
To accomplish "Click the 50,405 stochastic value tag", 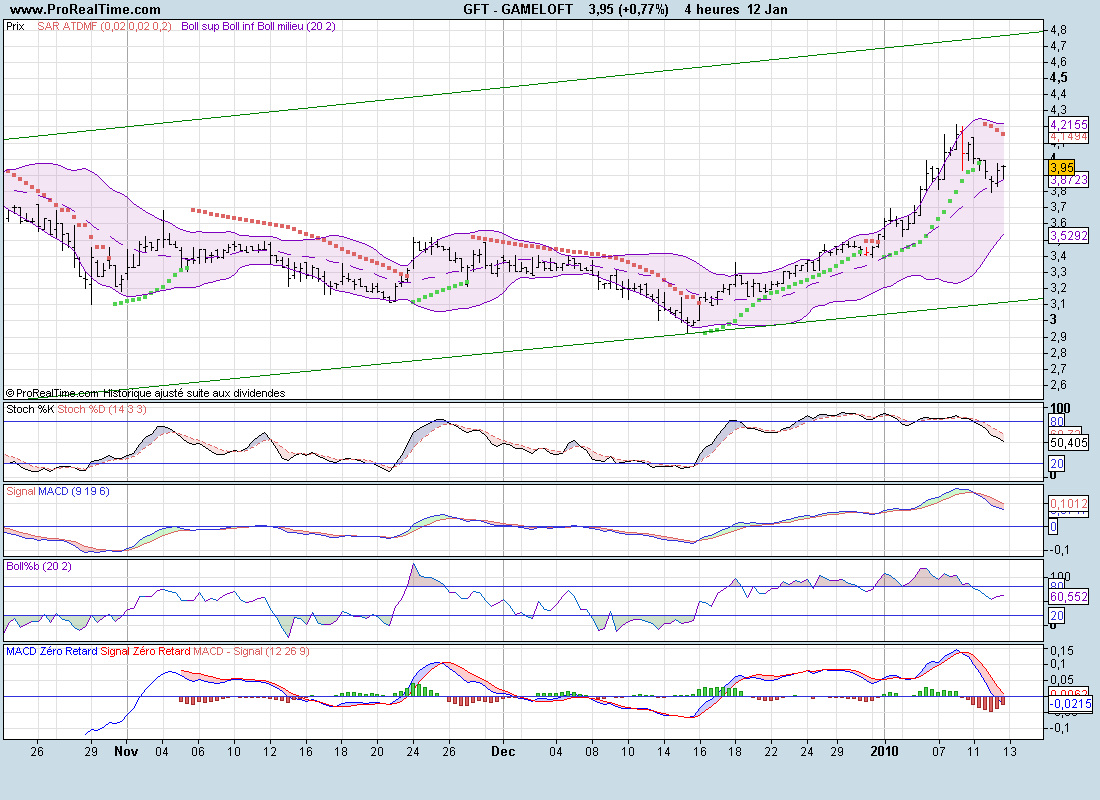I will click(x=1068, y=443).
